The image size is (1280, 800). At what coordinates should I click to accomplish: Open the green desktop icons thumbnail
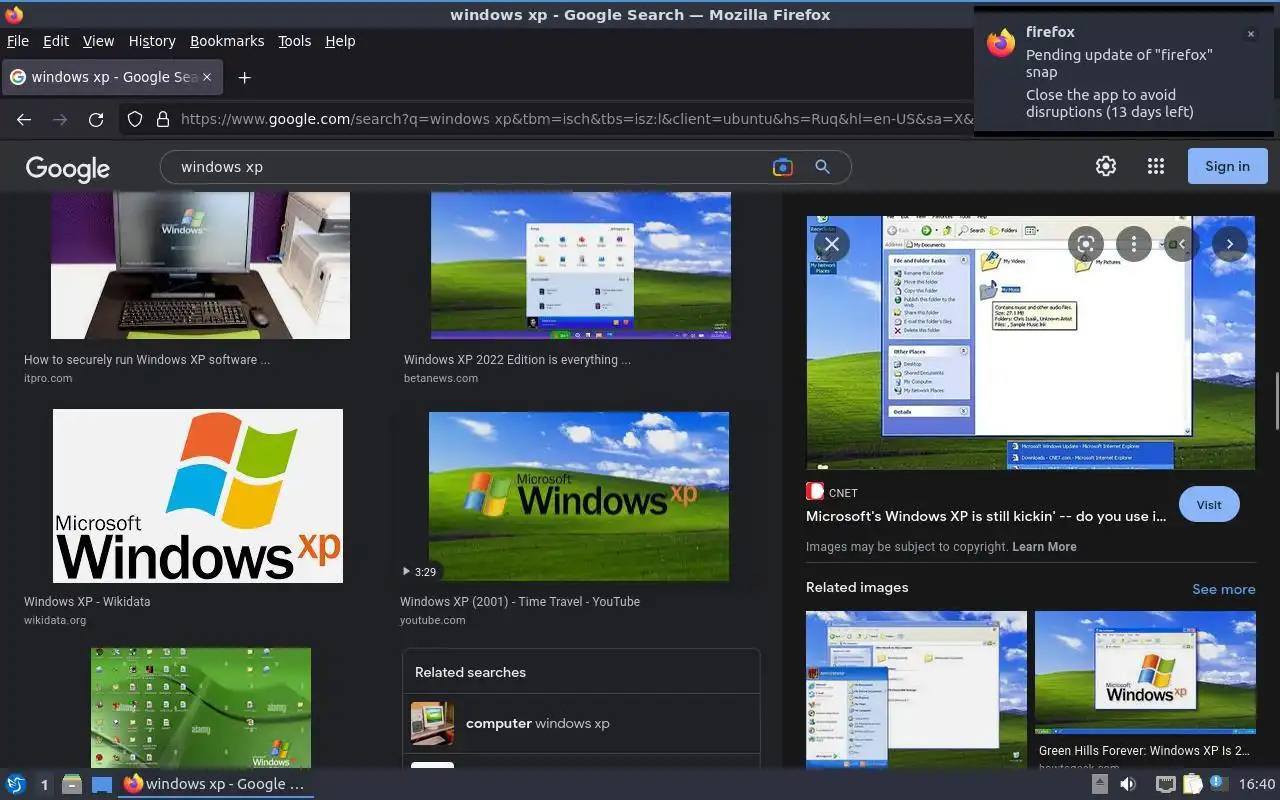201,707
